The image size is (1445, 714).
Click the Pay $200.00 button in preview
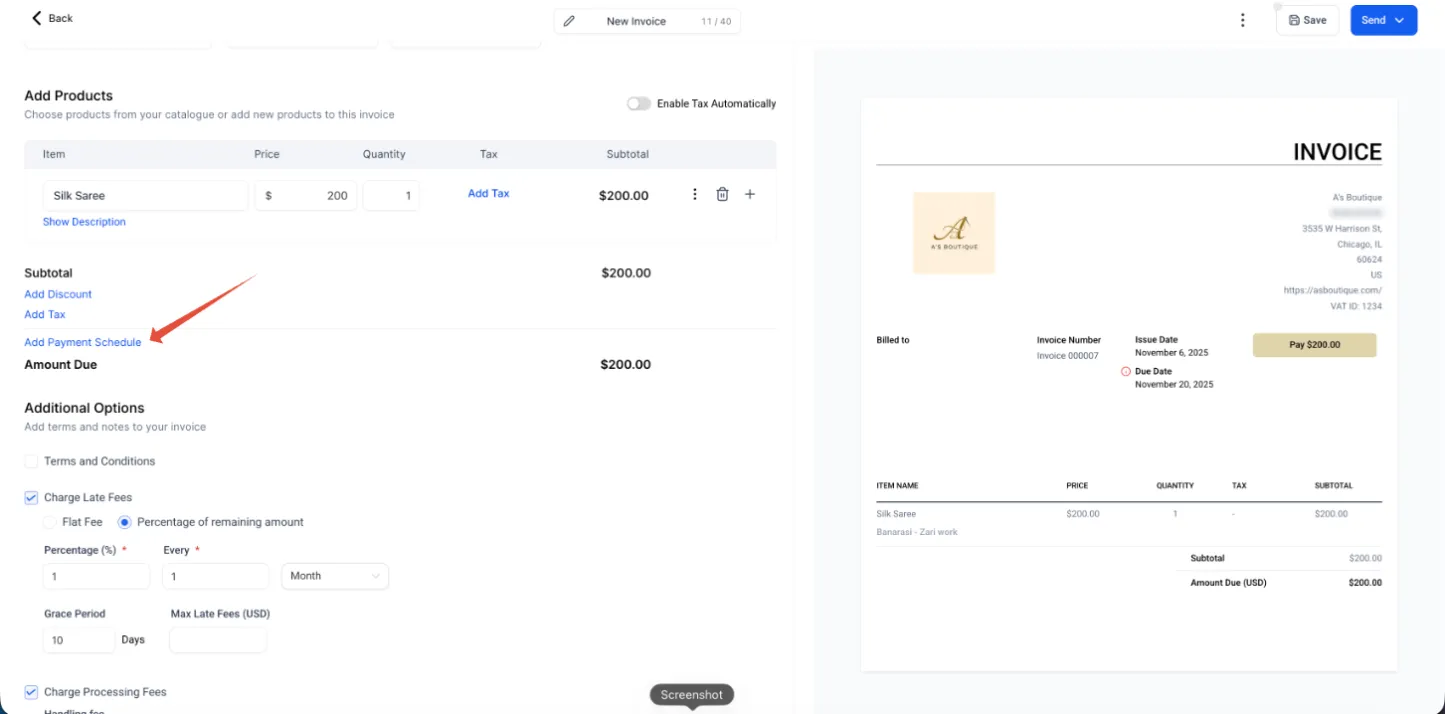[x=1314, y=344]
